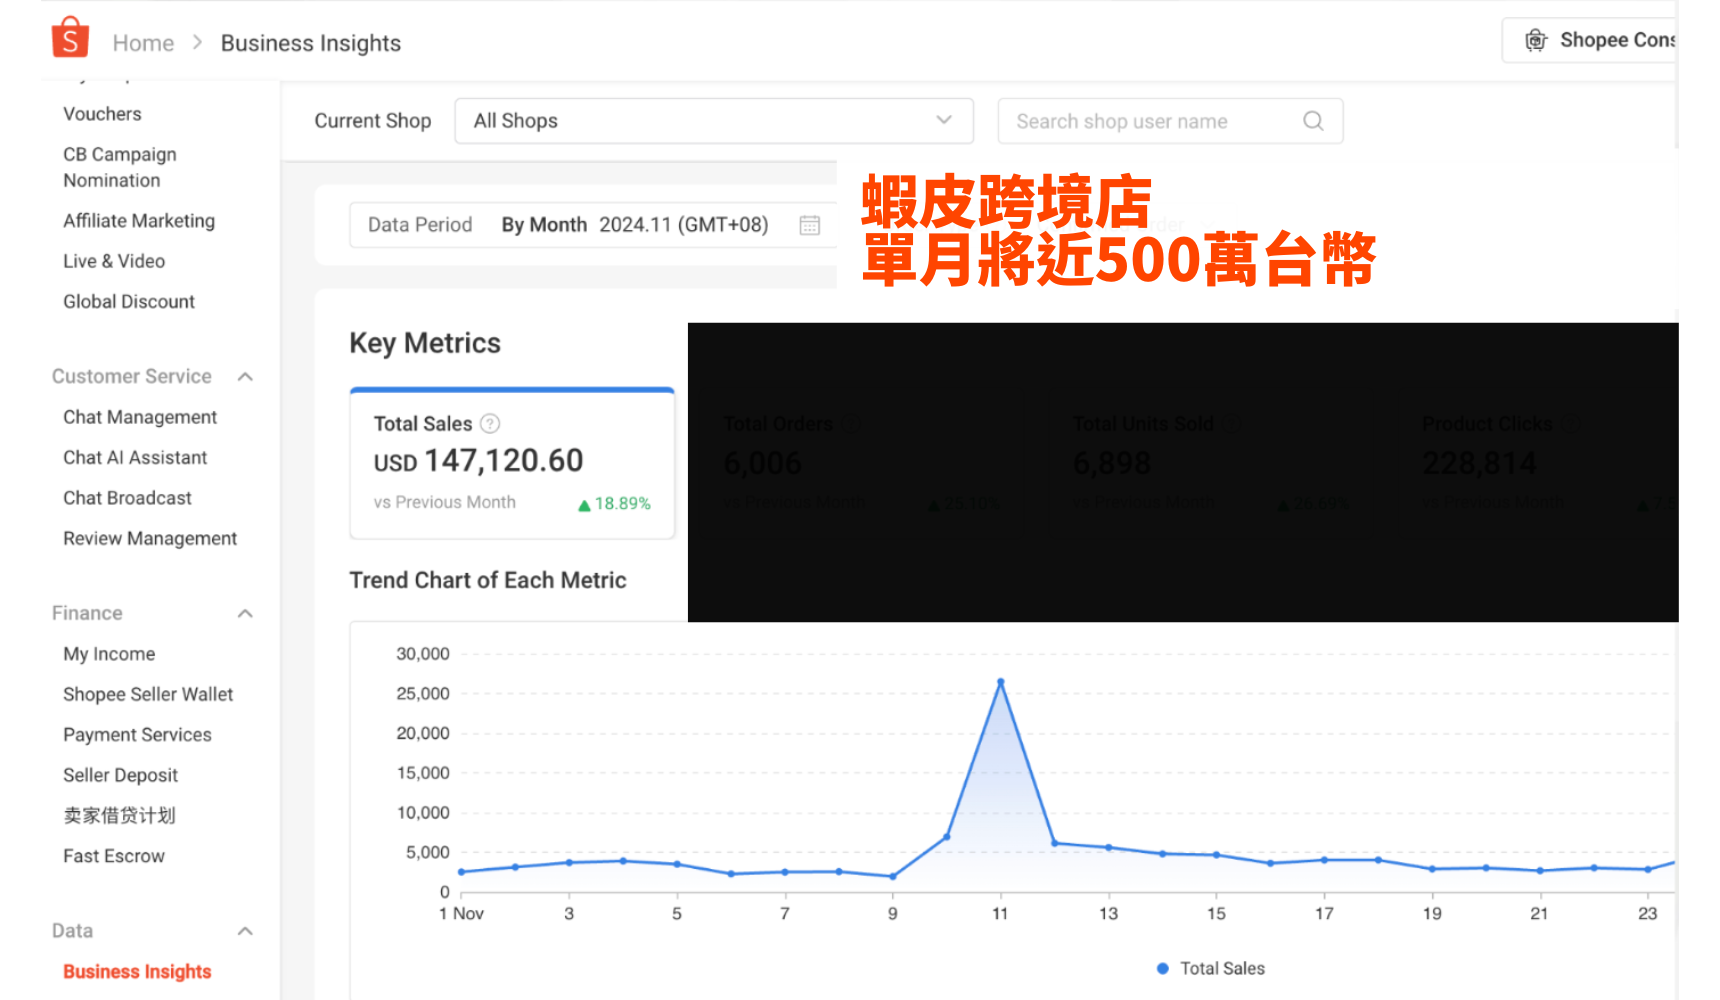The width and height of the screenshot is (1720, 1000).
Task: Open Affiliate Marketing in the sidebar
Action: coord(139,221)
